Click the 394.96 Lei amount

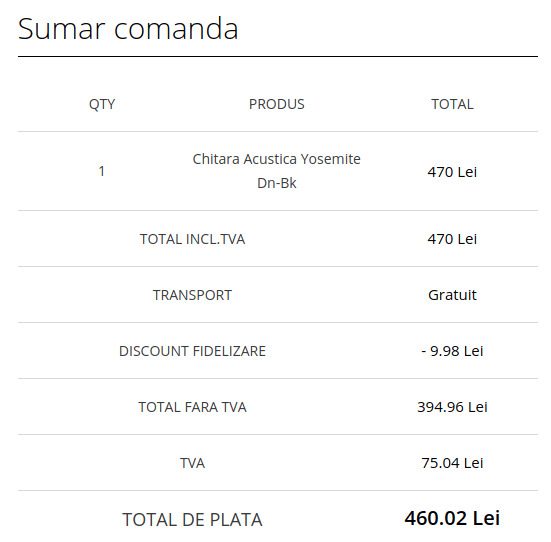(452, 407)
